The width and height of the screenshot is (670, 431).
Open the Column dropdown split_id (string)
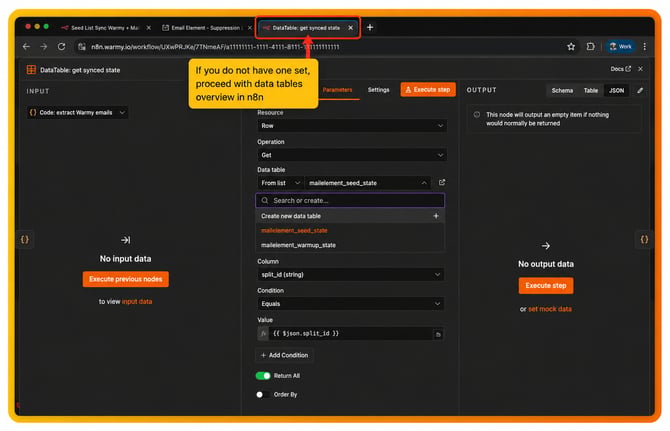[x=350, y=275]
